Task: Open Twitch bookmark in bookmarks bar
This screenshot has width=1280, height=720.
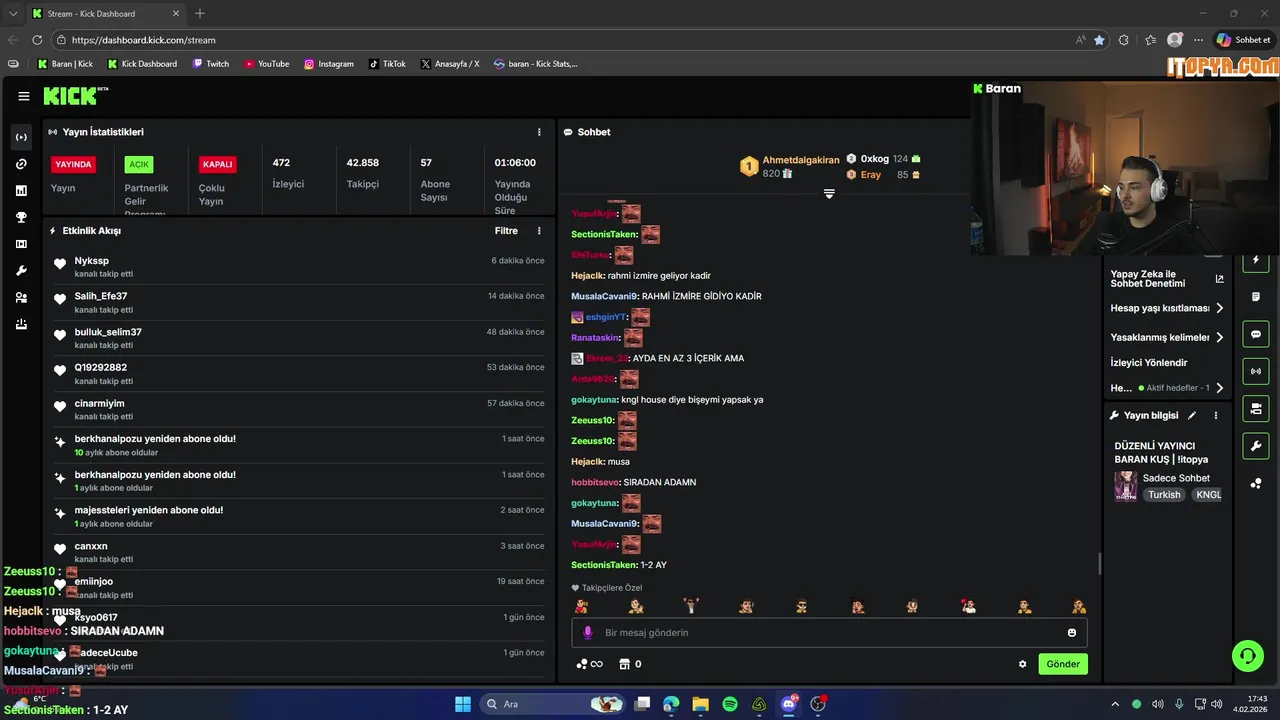Action: click(210, 64)
